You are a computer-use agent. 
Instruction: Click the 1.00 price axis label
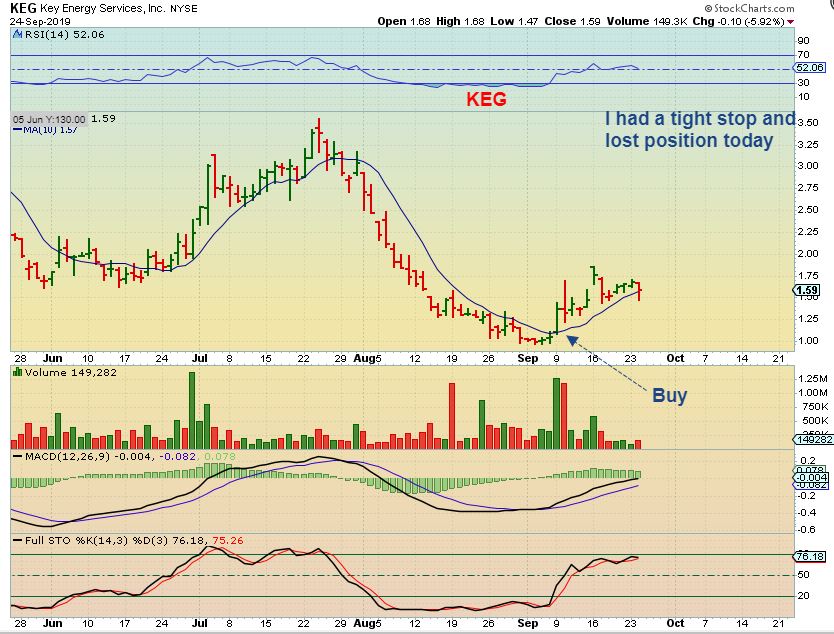pyautogui.click(x=808, y=341)
